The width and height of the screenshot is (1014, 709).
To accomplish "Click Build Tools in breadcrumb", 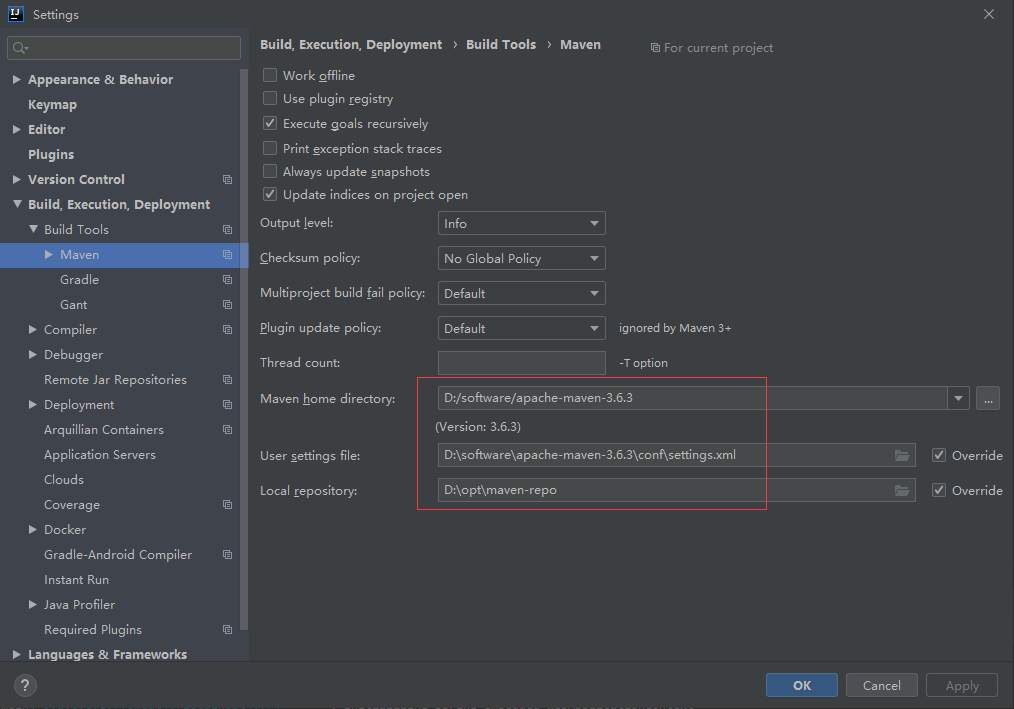I will (x=501, y=45).
